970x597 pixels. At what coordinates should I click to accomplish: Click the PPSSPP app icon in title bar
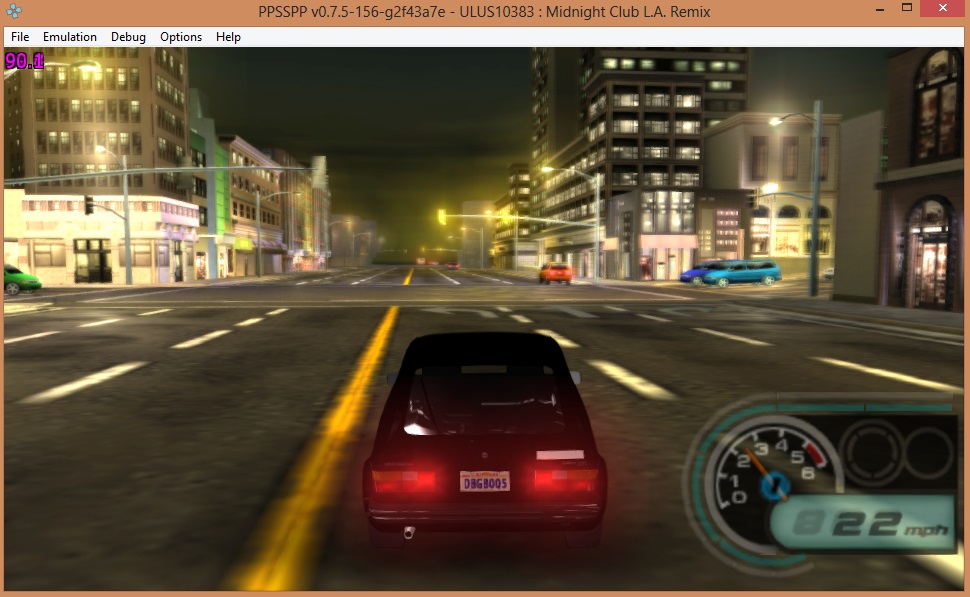12,10
